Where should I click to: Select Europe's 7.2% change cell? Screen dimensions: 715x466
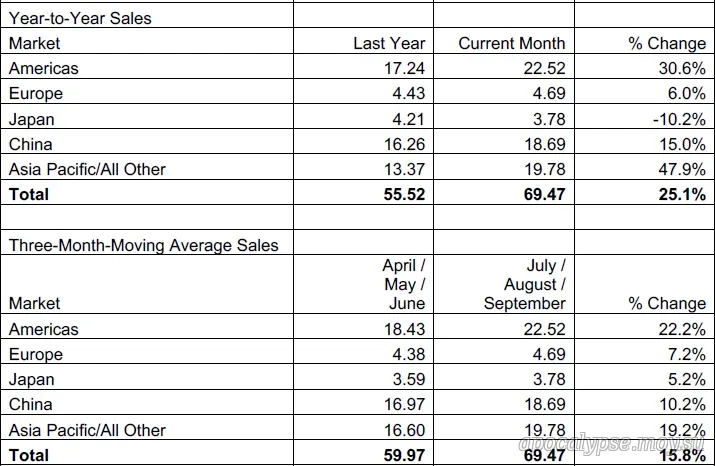684,354
